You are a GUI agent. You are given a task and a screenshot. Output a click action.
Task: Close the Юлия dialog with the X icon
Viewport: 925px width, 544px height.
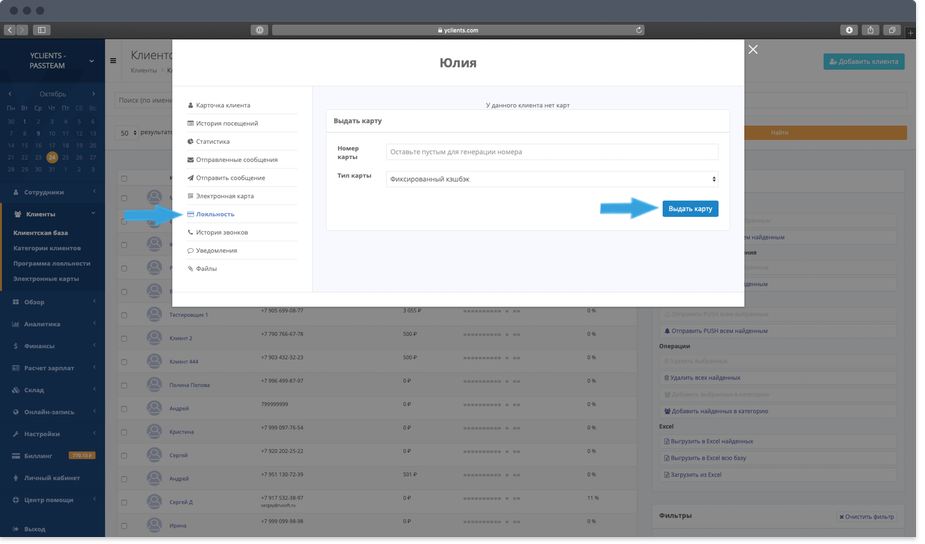[x=753, y=50]
